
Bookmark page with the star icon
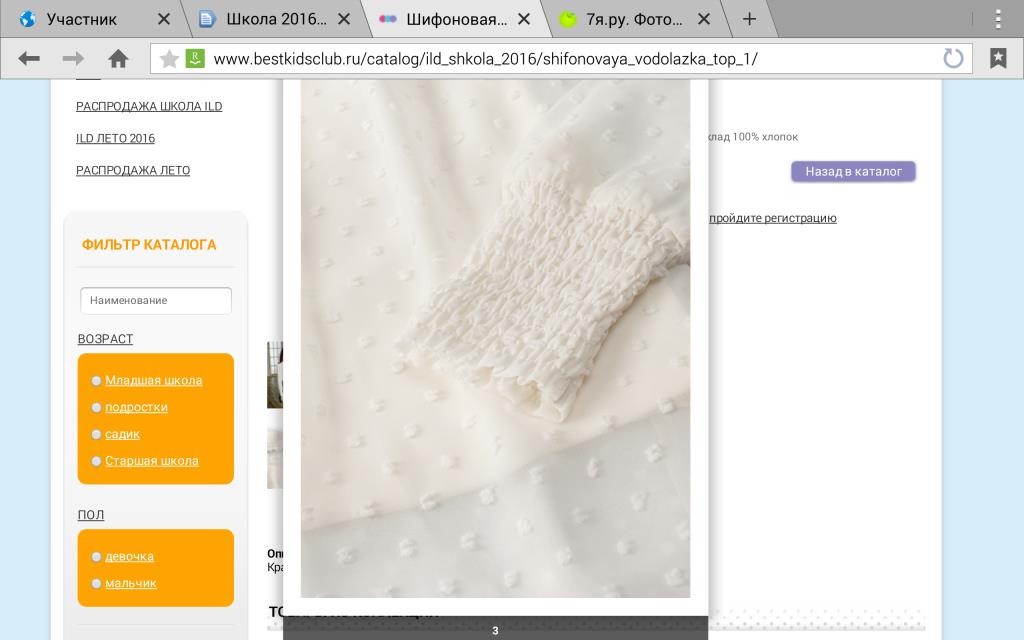[x=169, y=59]
